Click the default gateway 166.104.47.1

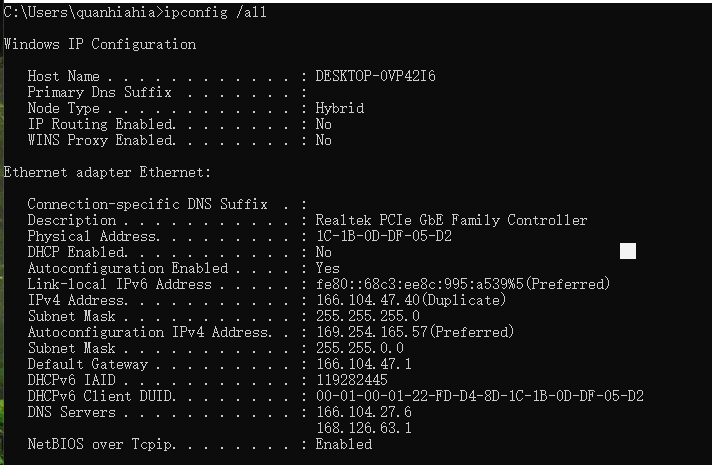pyautogui.click(x=364, y=364)
